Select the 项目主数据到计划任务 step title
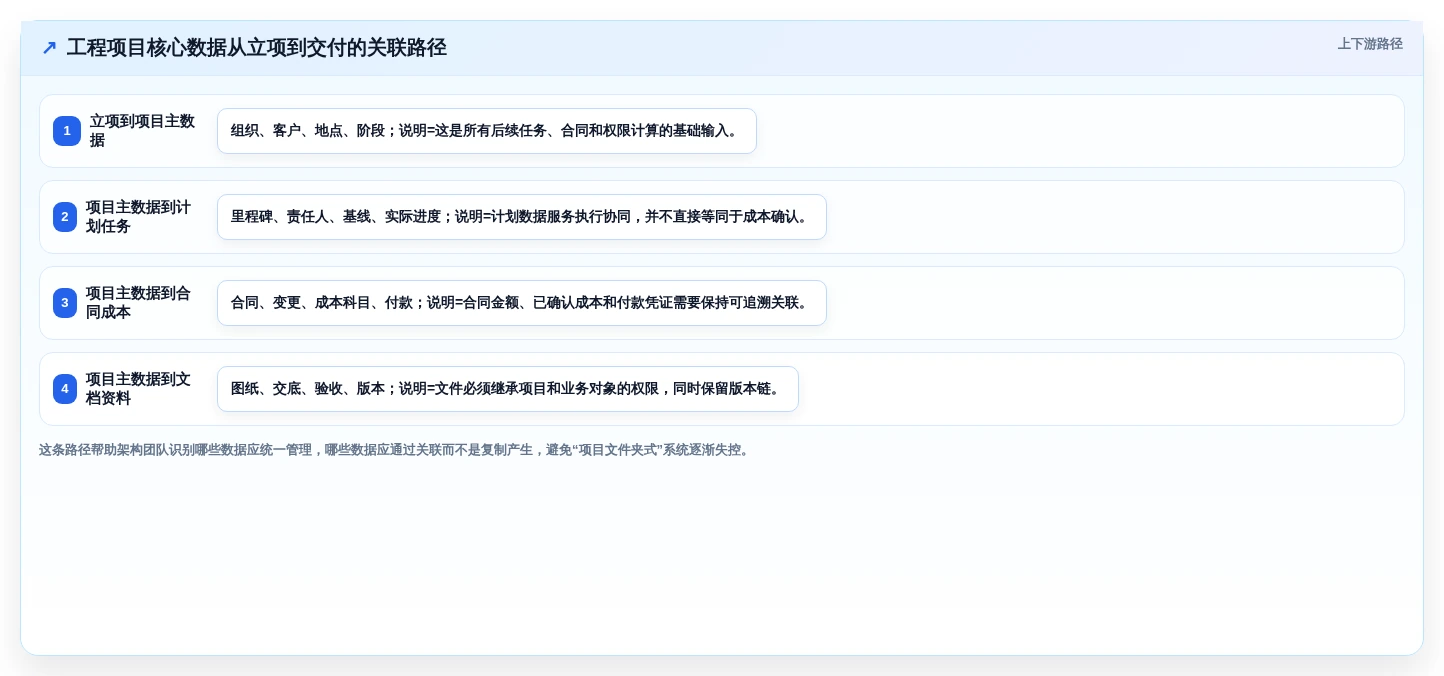 [139, 217]
